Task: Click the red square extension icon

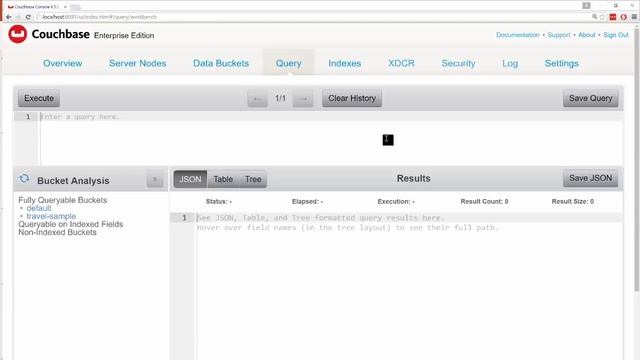Action: point(613,17)
